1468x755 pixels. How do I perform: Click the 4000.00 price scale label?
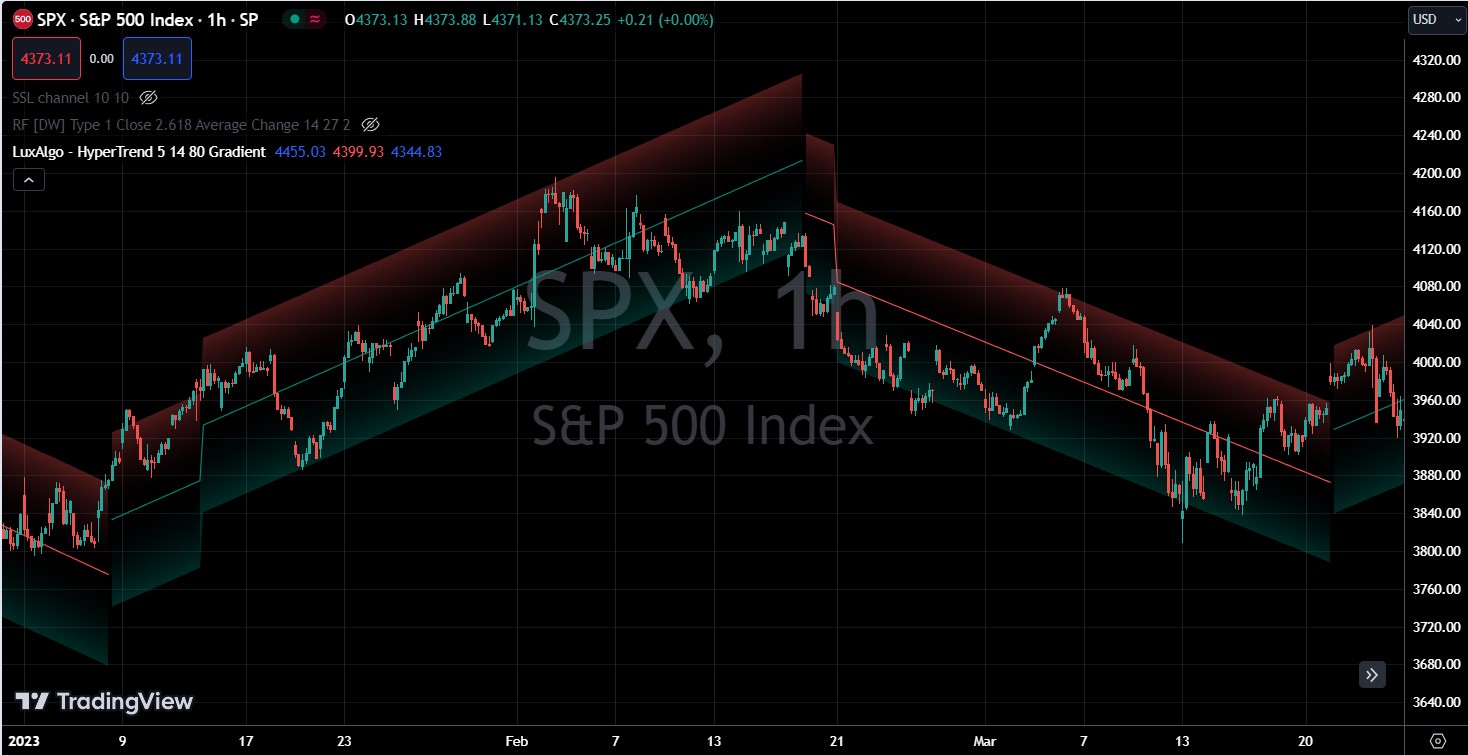[x=1437, y=362]
